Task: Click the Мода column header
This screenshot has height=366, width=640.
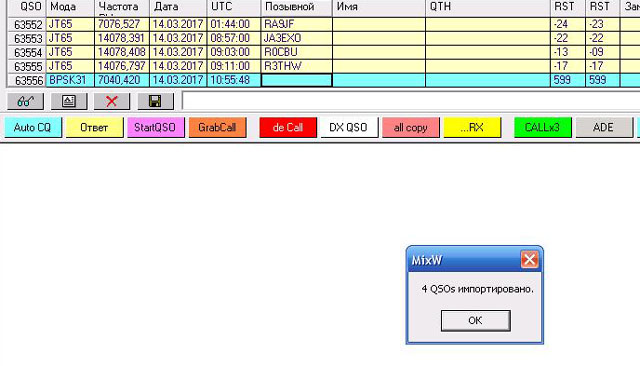Action: tap(70, 7)
